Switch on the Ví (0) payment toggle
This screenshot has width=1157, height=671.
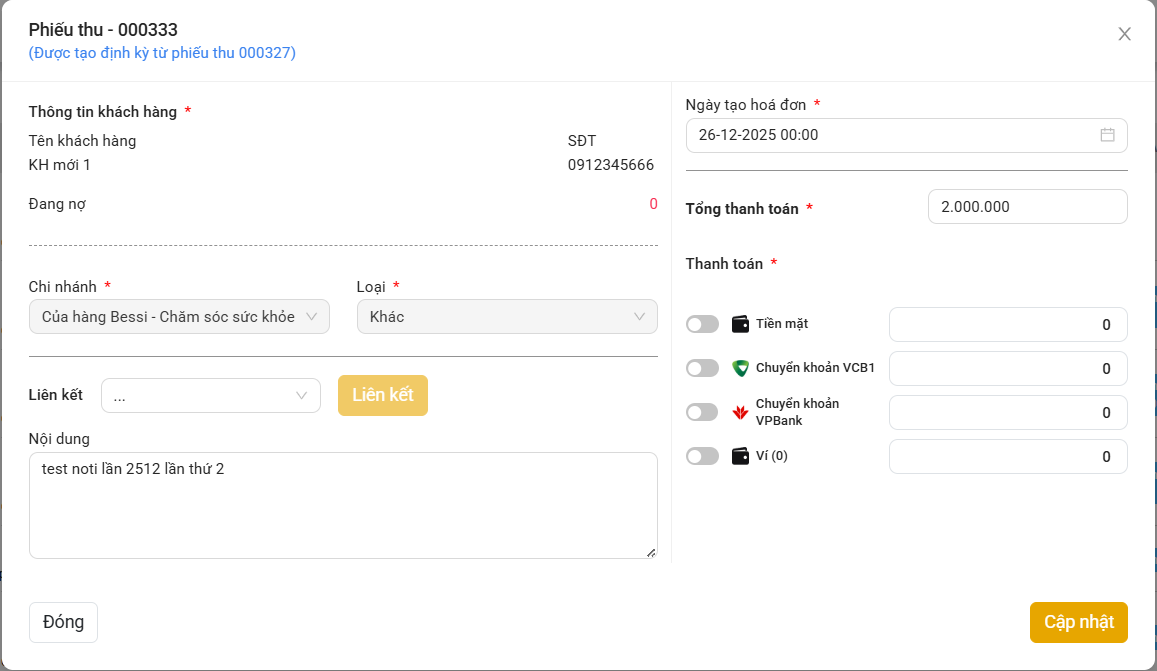[x=702, y=456]
